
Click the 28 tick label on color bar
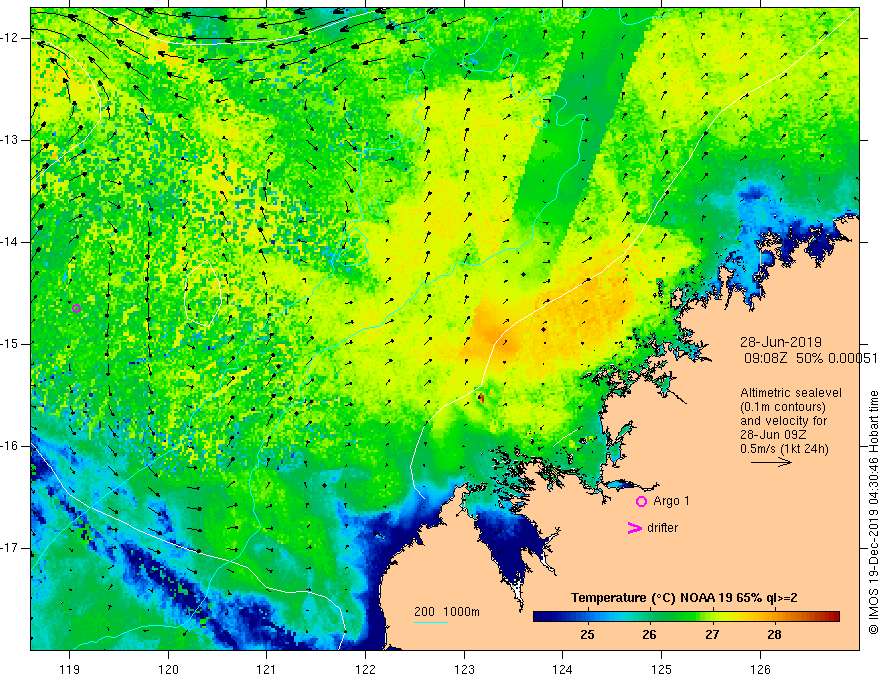click(x=774, y=635)
